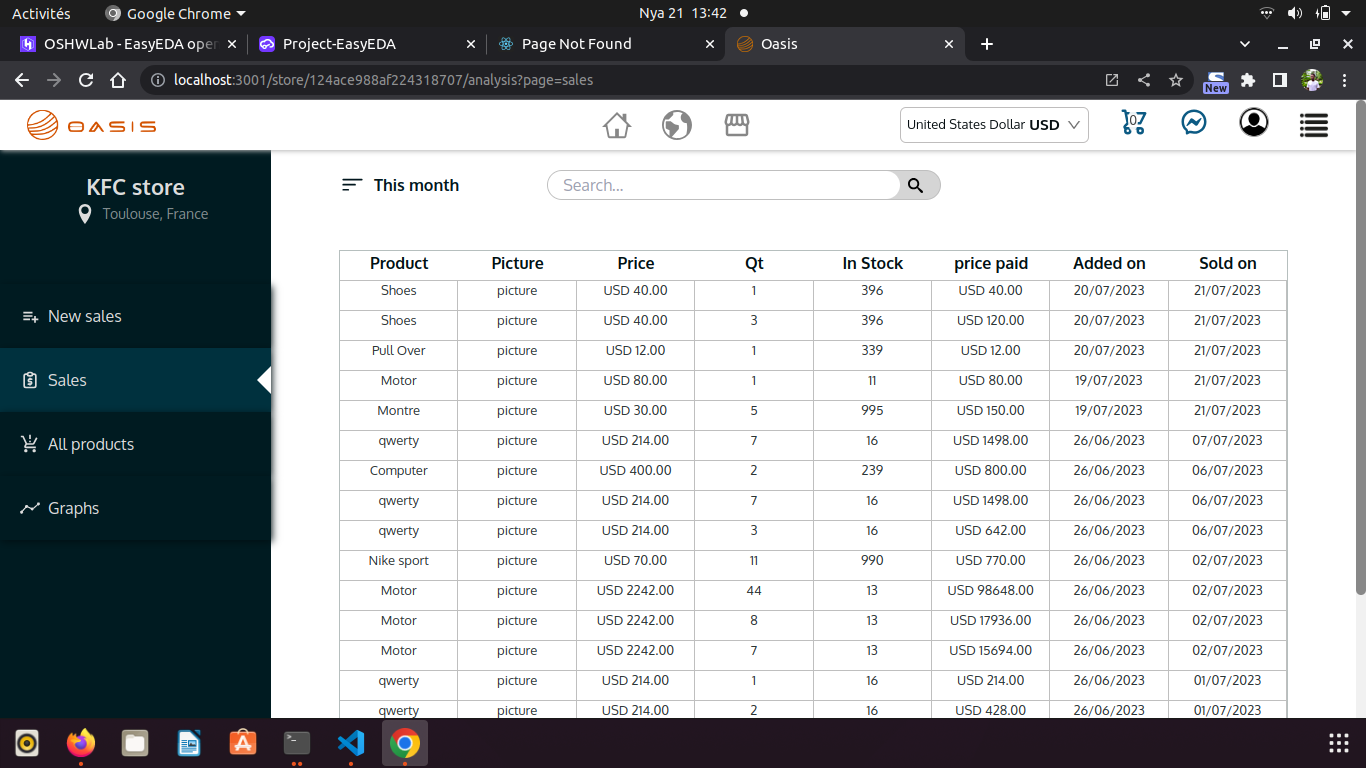The width and height of the screenshot is (1366, 768).
Task: Open the New sales sidebar item
Action: click(135, 316)
